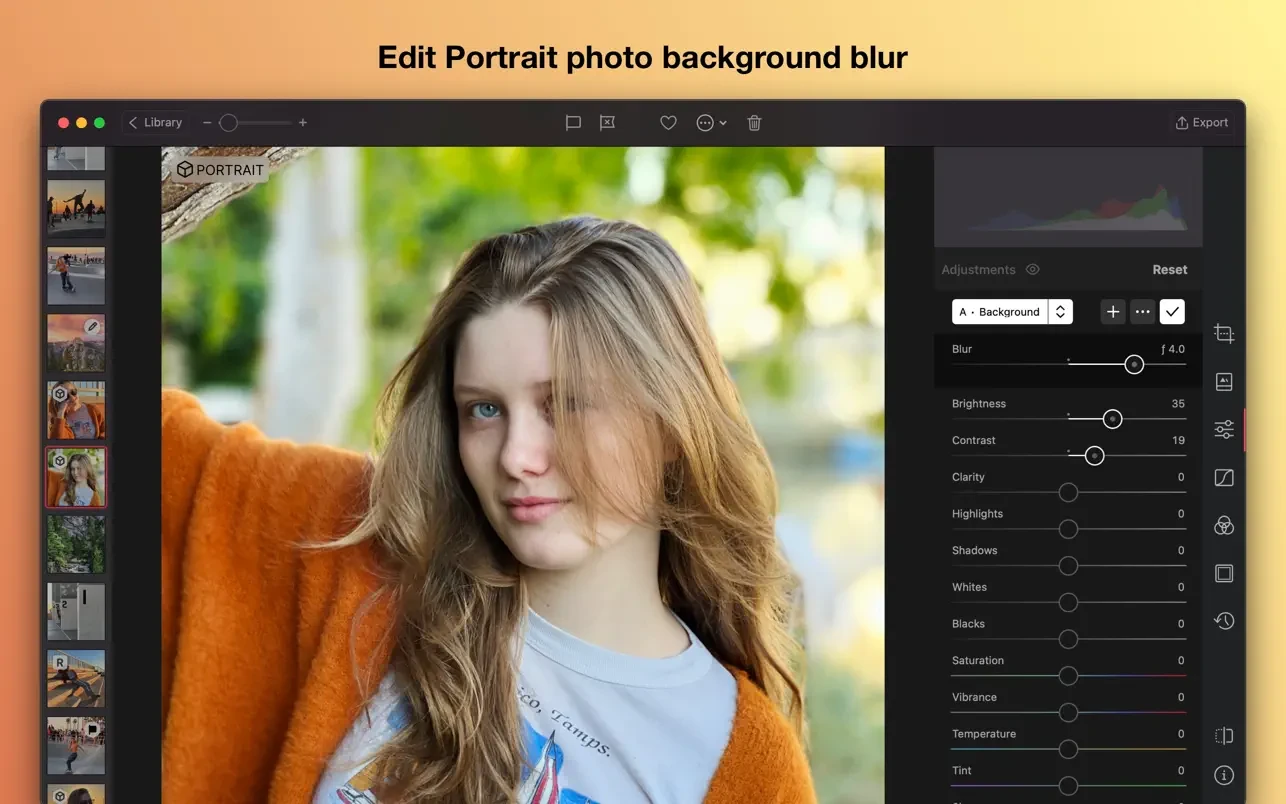Viewport: 1286px width, 804px height.
Task: Open the Adjustments panel icon
Action: pyautogui.click(x=1224, y=428)
